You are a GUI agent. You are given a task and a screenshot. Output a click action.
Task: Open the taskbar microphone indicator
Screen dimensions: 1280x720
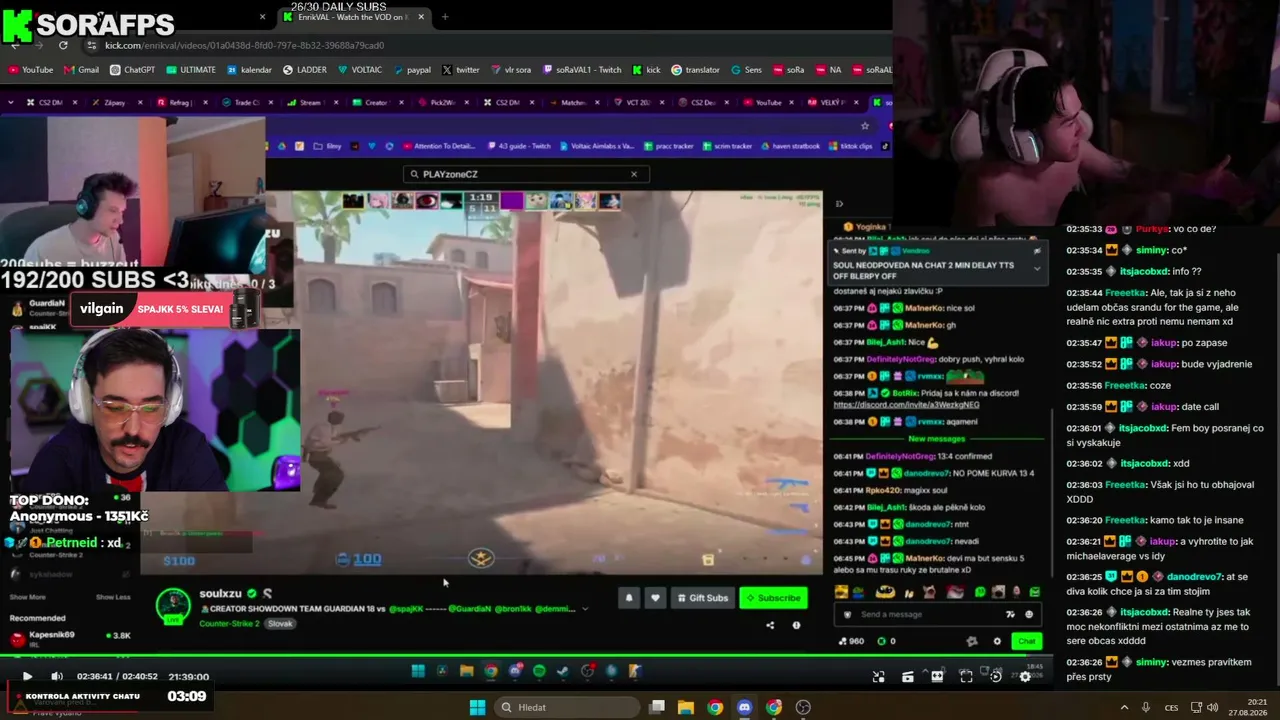(1146, 707)
